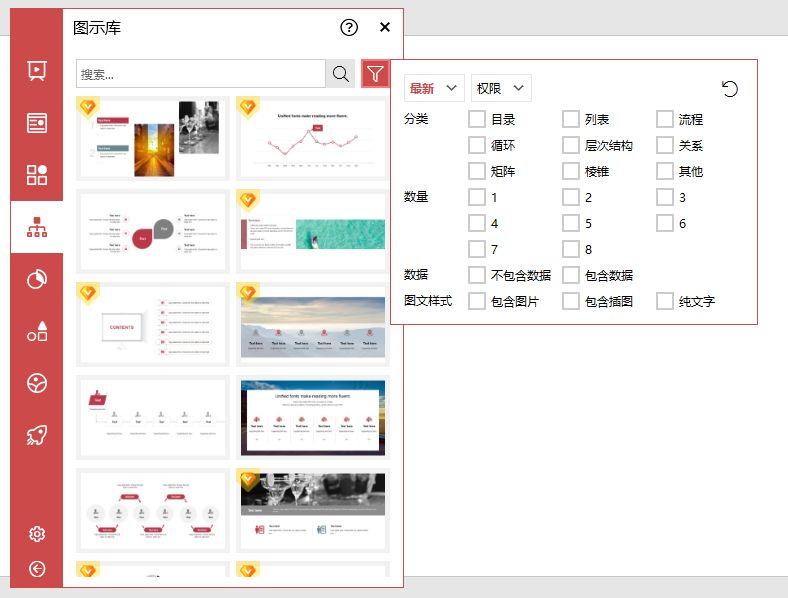The image size is (788, 598).
Task: Open help question mark icon
Action: pos(349,27)
